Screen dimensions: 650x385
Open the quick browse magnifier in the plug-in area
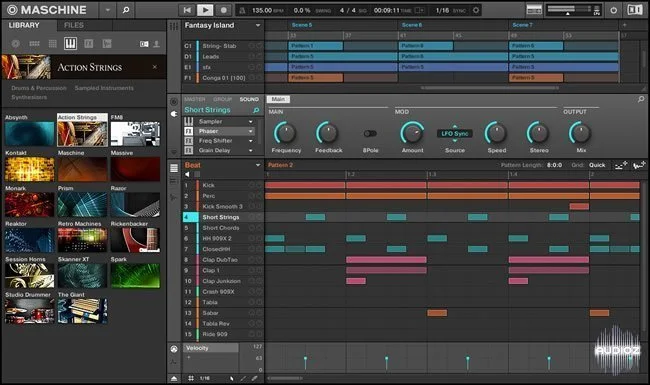pyautogui.click(x=641, y=99)
